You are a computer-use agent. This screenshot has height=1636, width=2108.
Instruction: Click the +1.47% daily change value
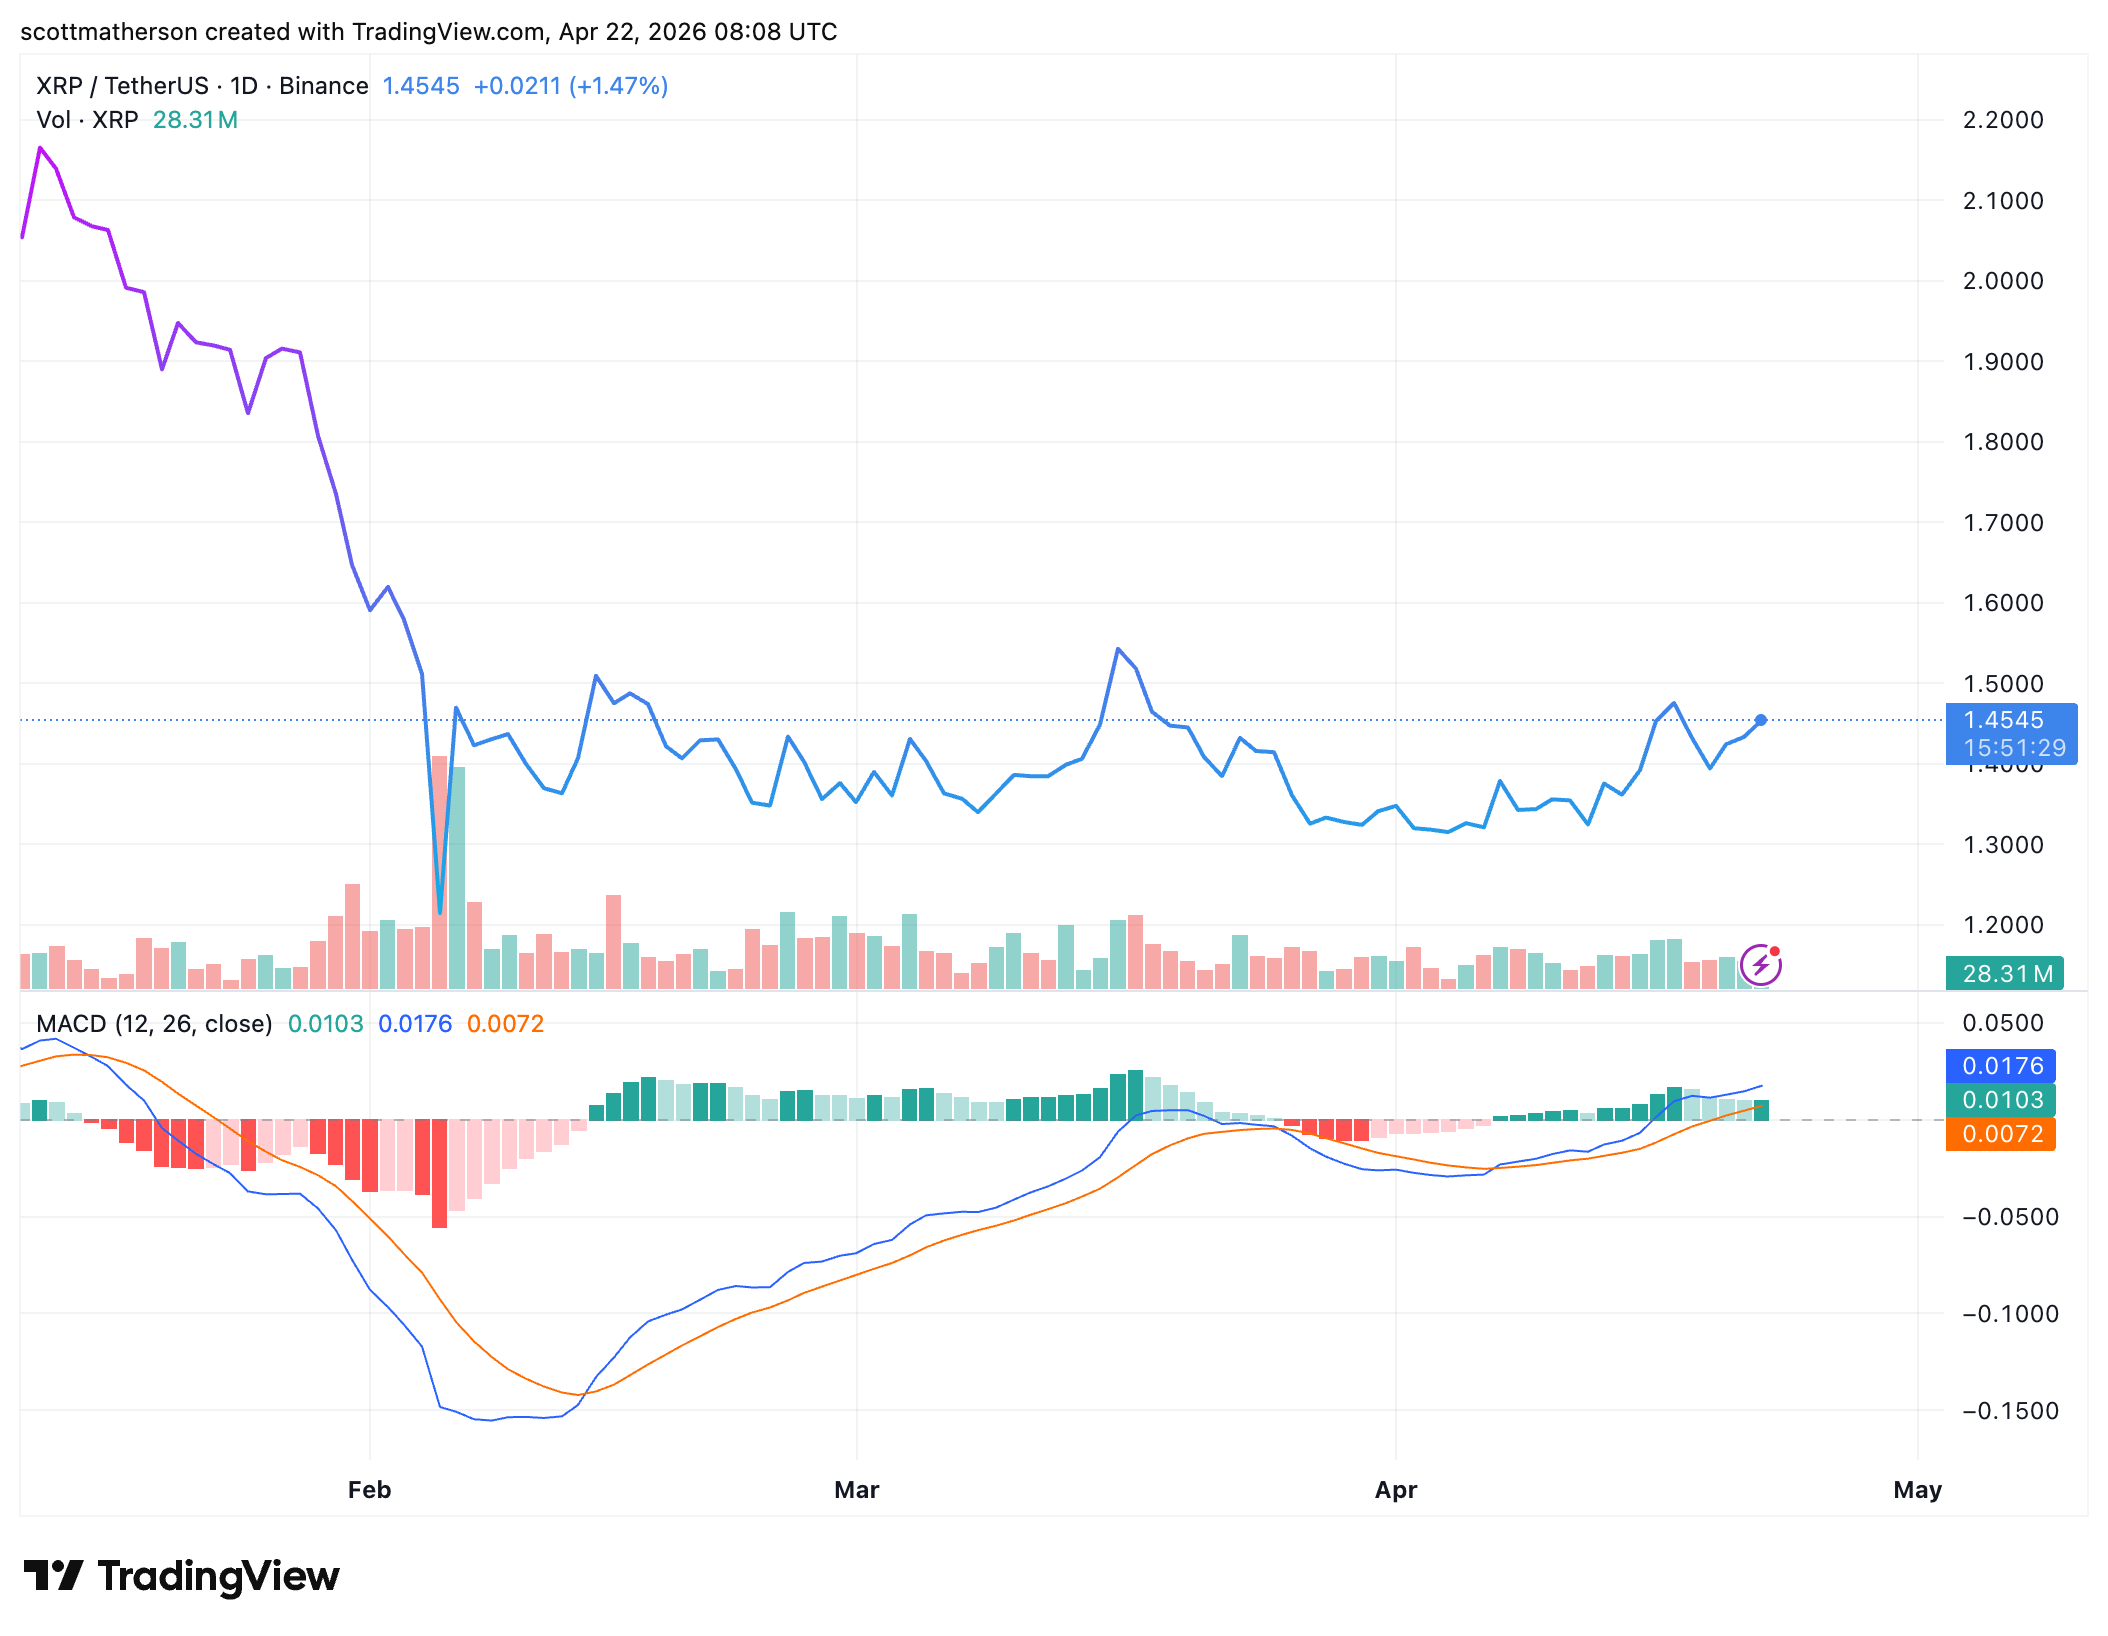coord(617,85)
